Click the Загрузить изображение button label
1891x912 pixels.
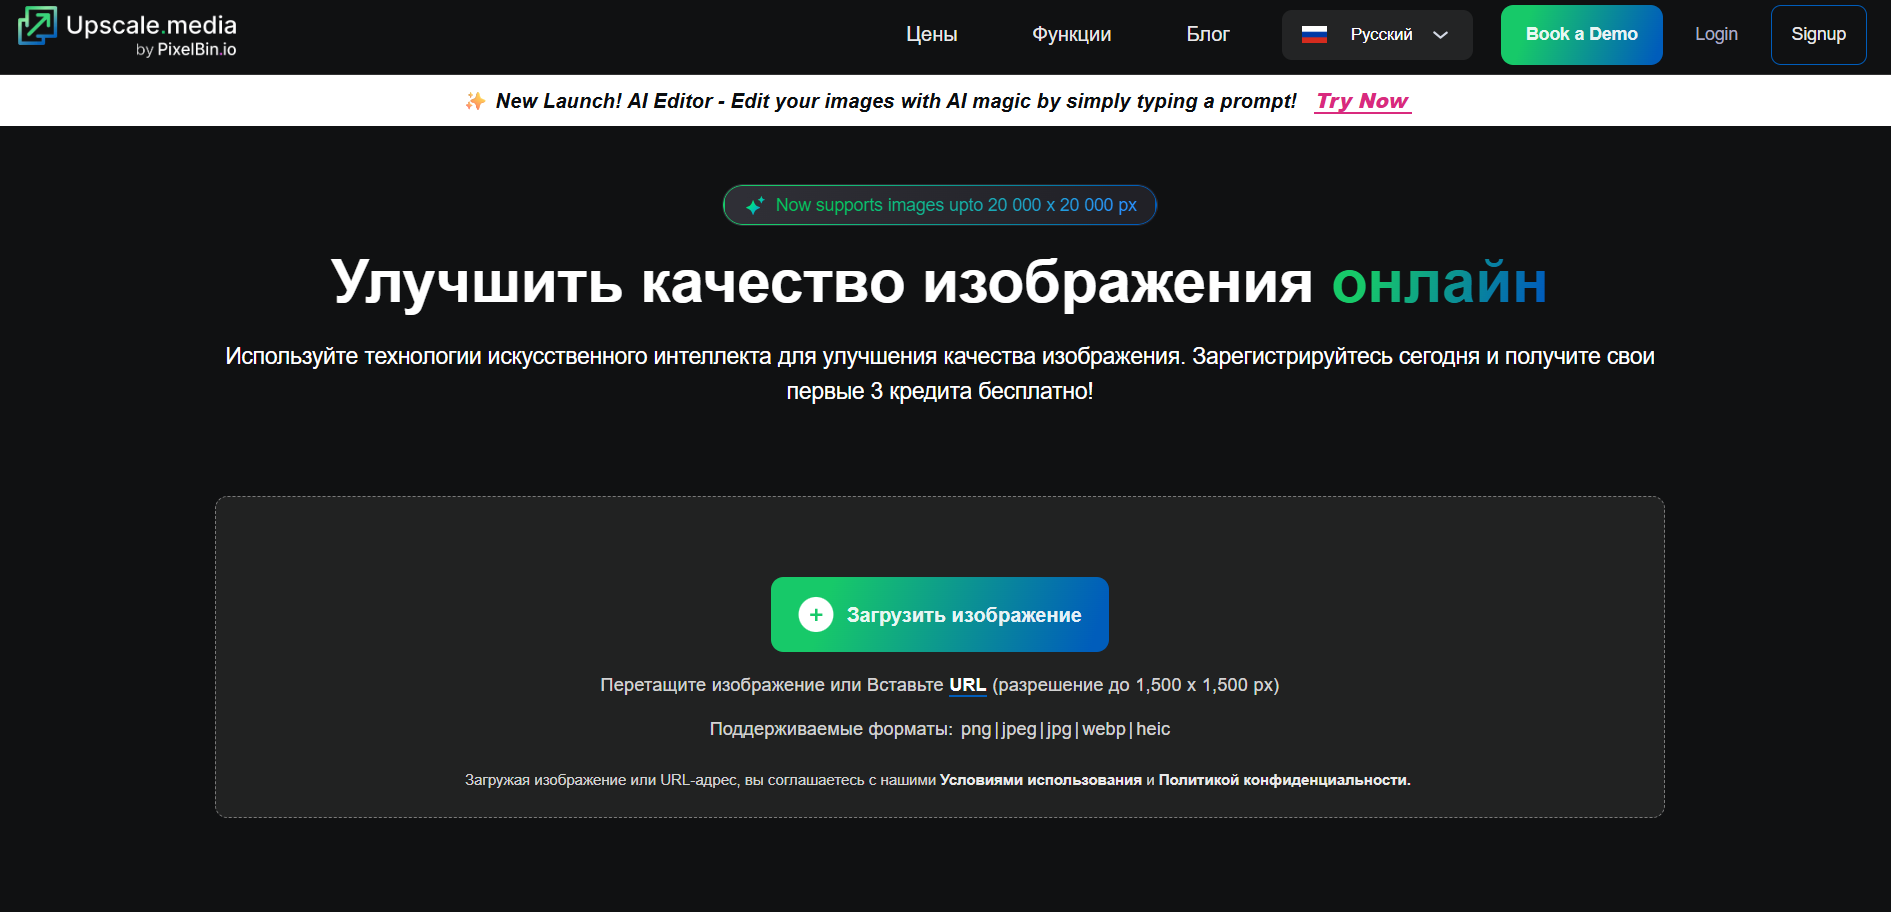tap(964, 615)
